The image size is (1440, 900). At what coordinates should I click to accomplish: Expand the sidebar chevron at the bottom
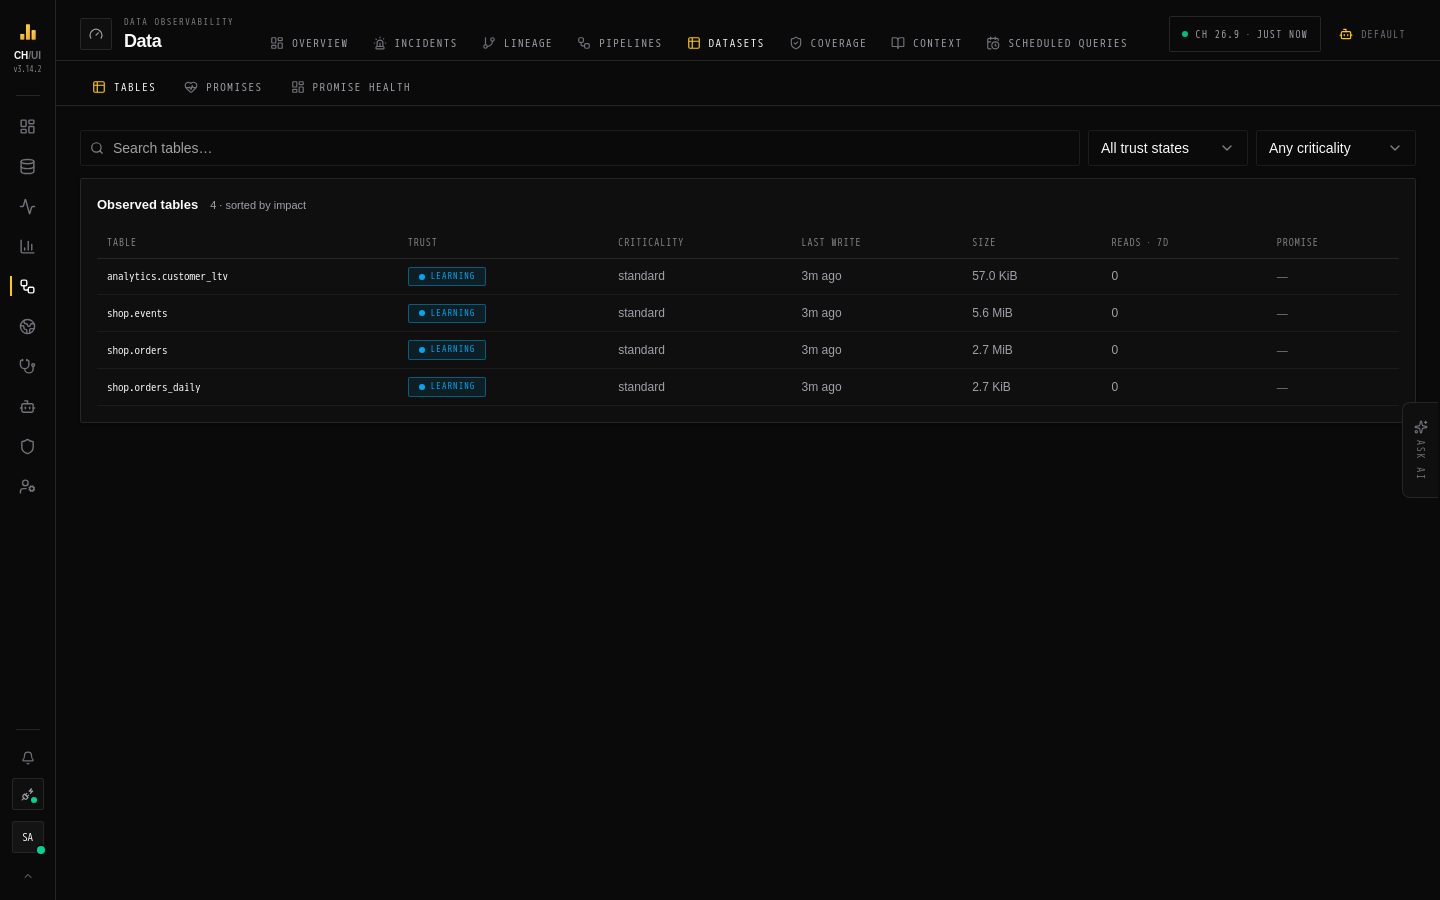(28, 876)
